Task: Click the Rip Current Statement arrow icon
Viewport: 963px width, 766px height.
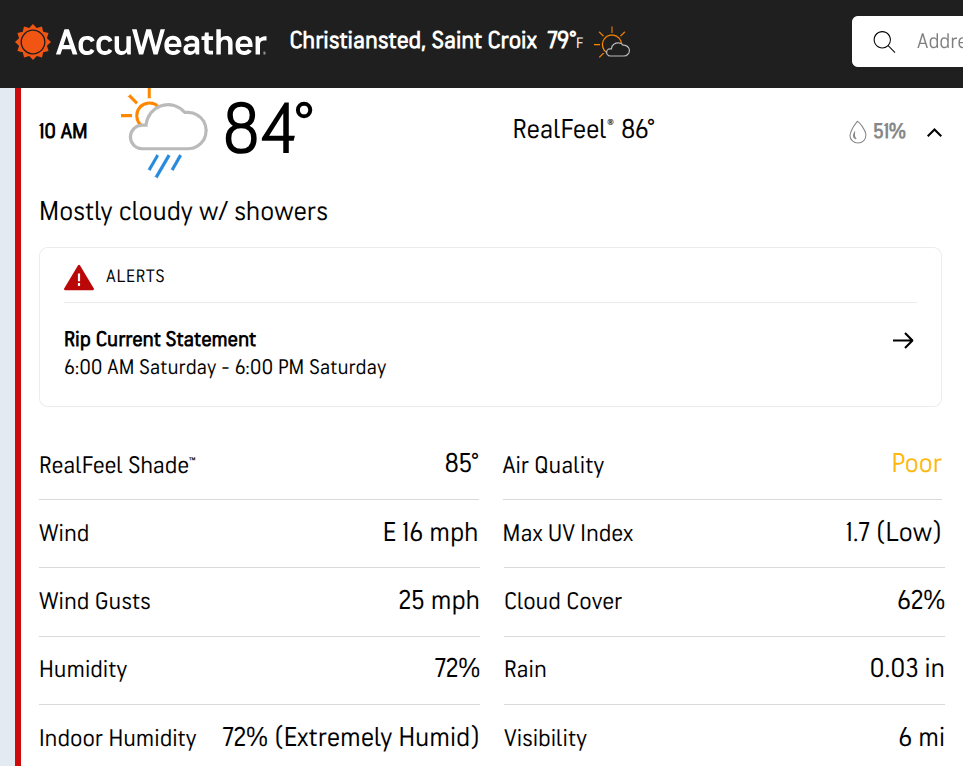Action: click(903, 341)
